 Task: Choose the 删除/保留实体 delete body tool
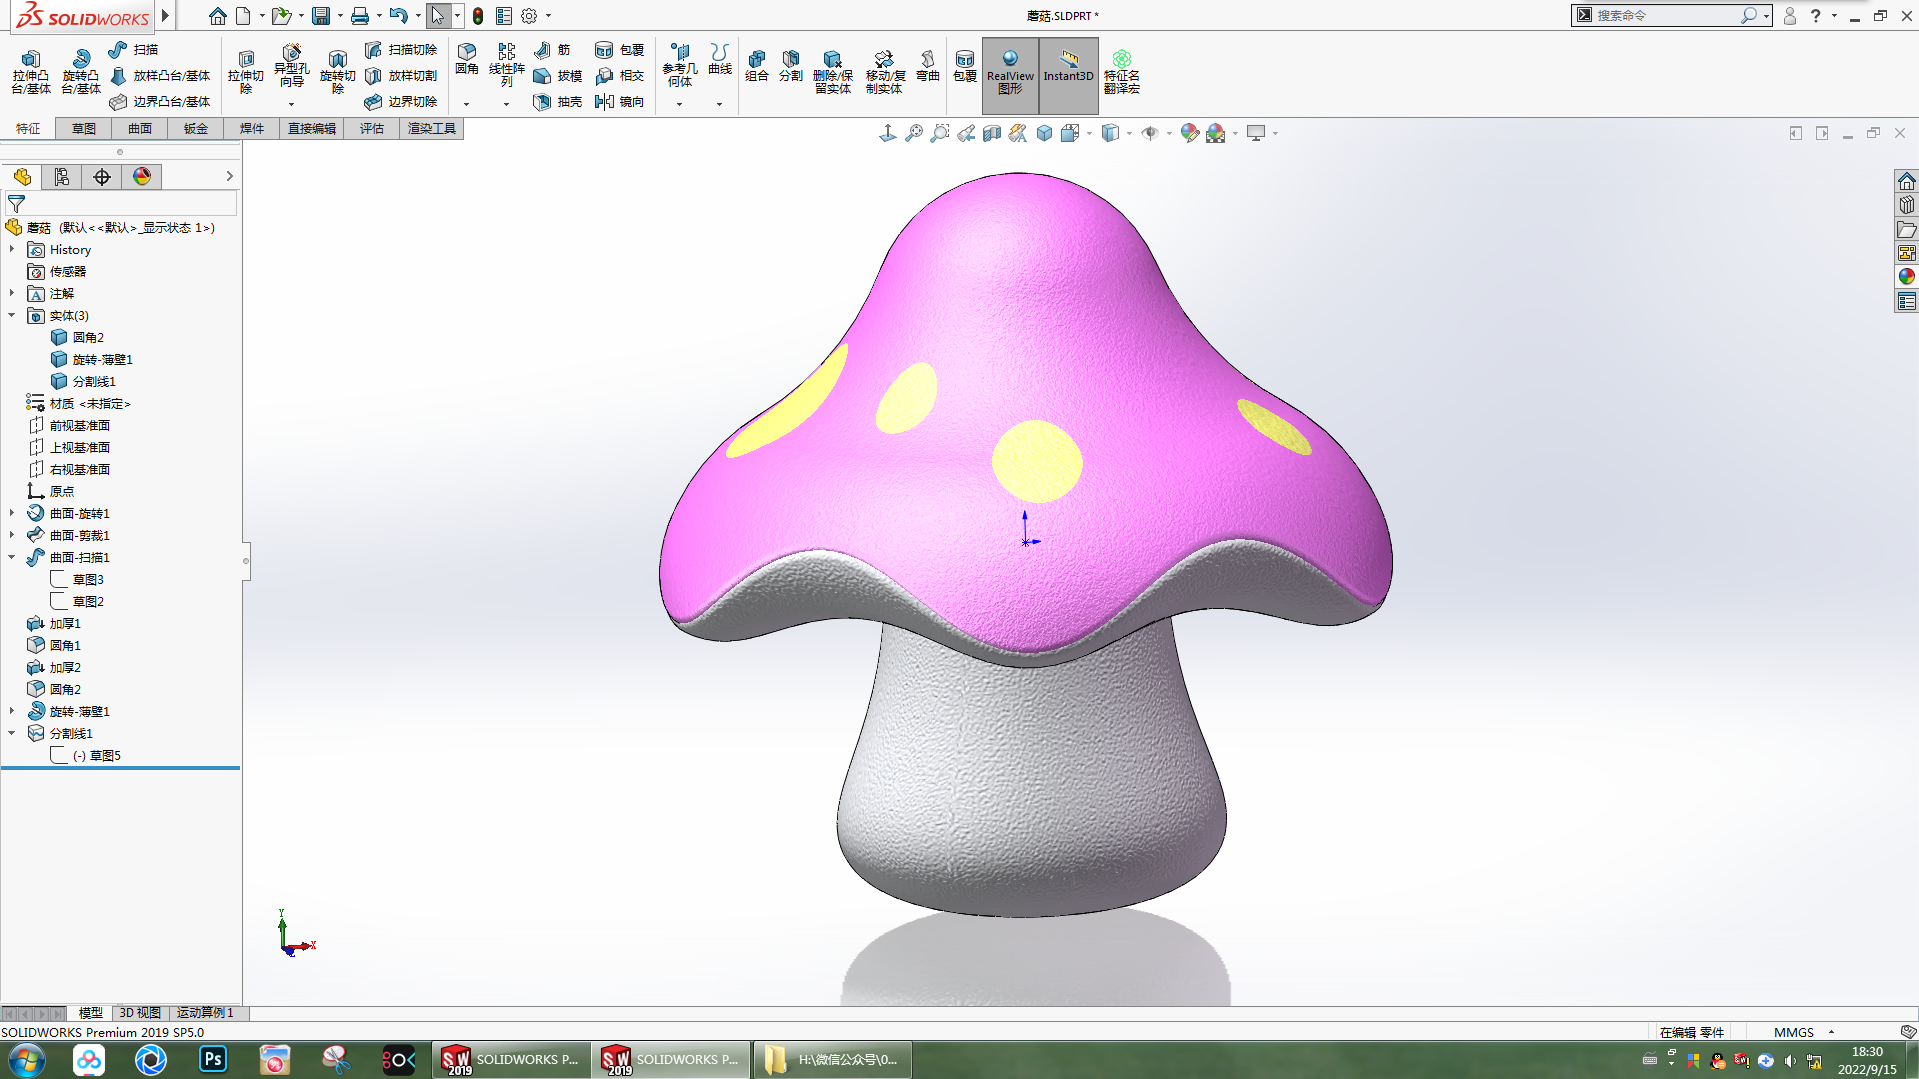tap(832, 72)
